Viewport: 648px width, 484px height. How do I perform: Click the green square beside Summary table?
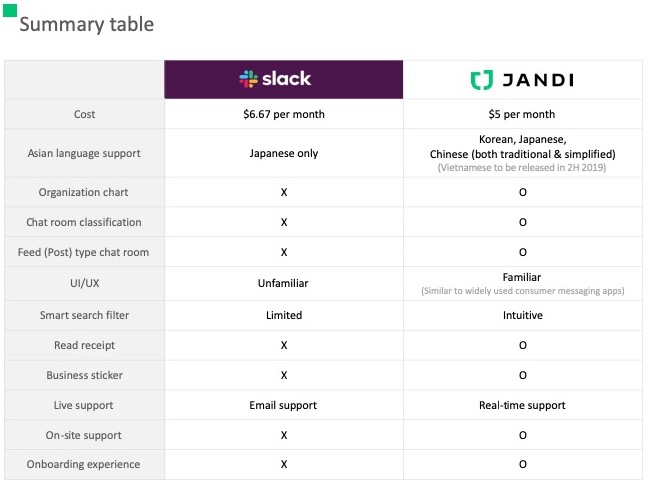tap(9, 10)
